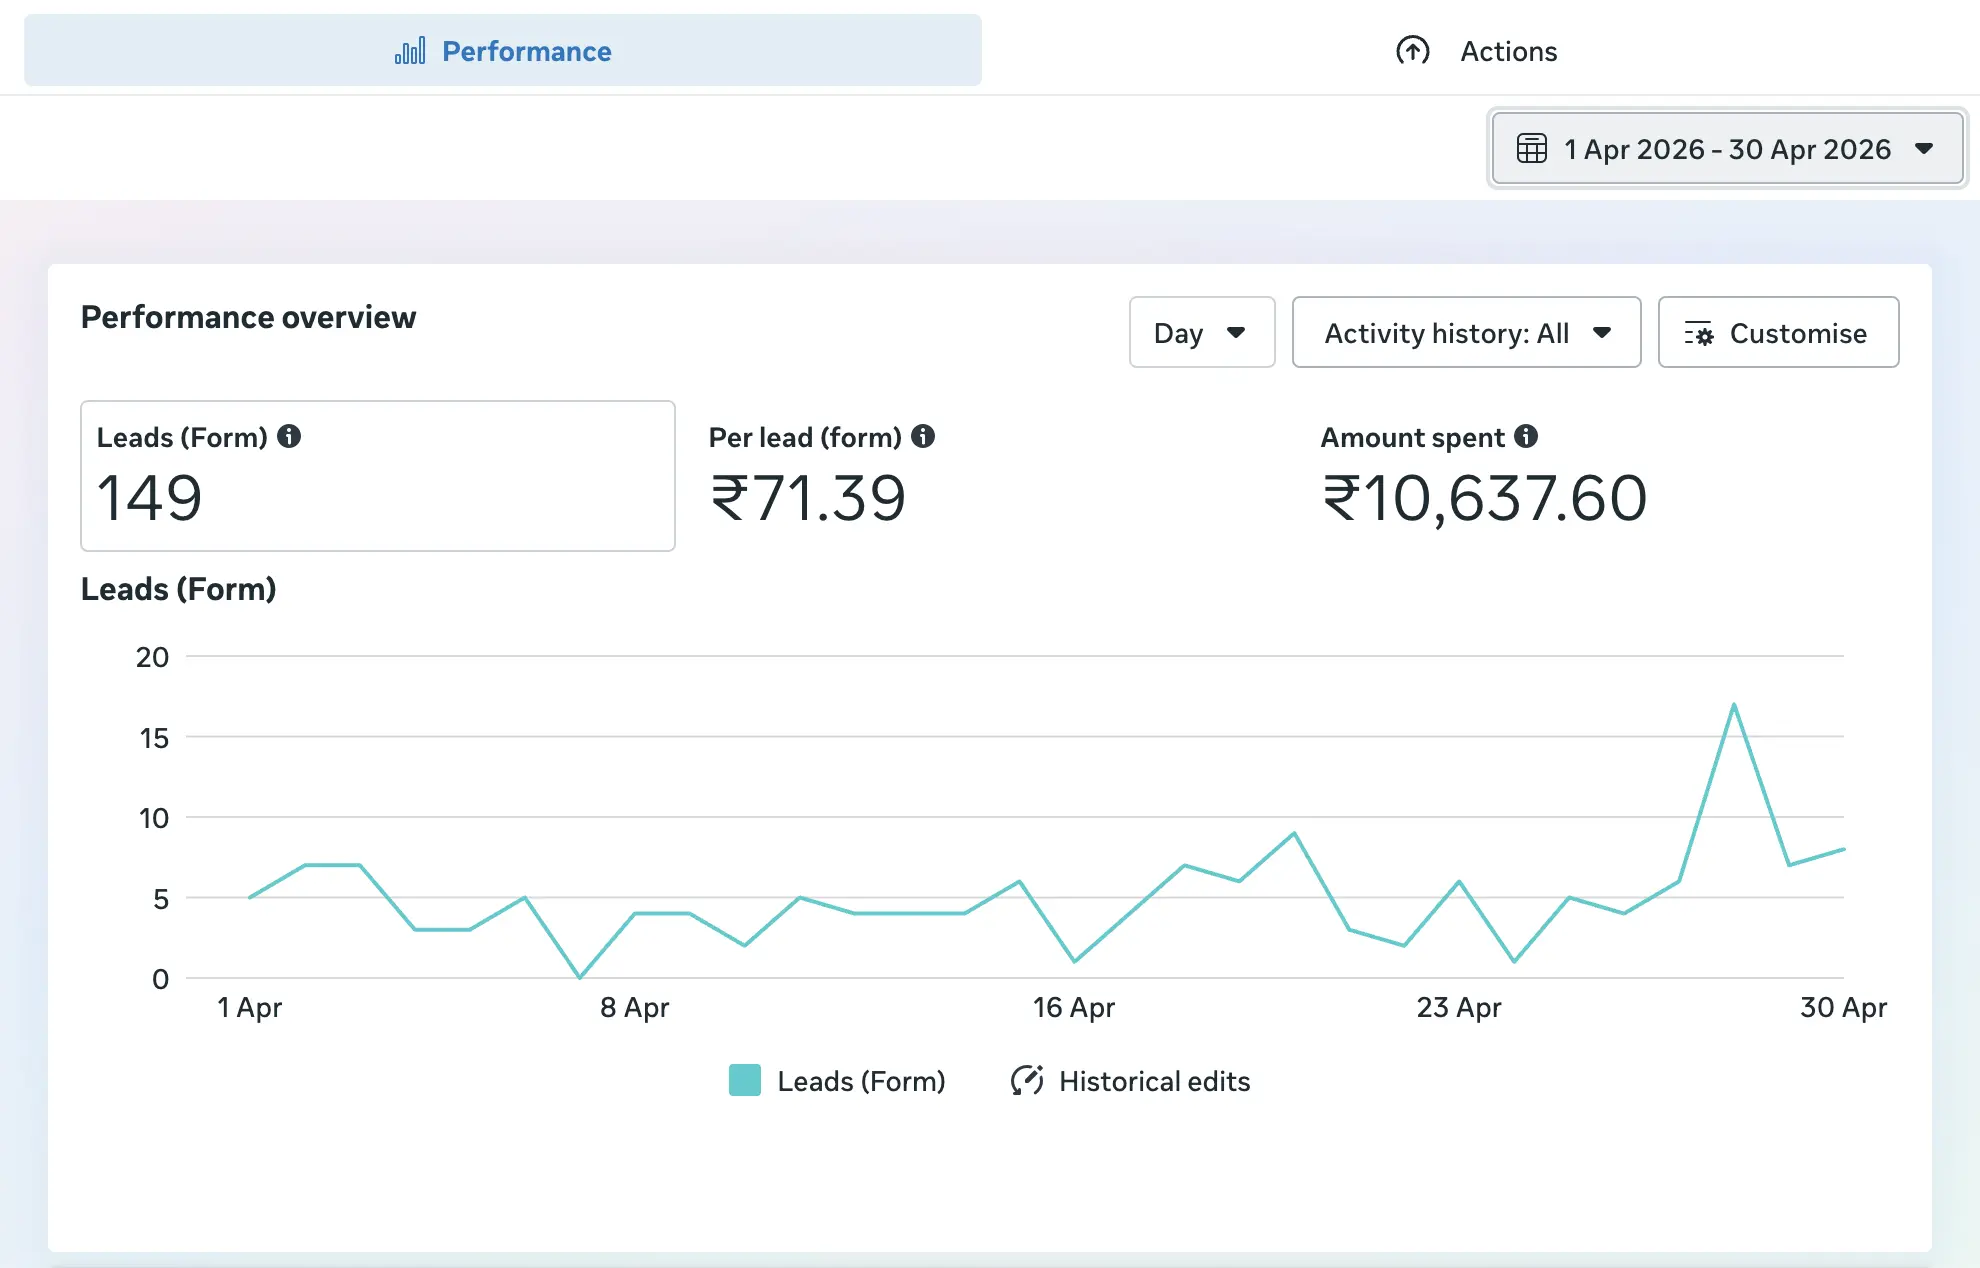Click the chart's peak data point

click(1734, 705)
